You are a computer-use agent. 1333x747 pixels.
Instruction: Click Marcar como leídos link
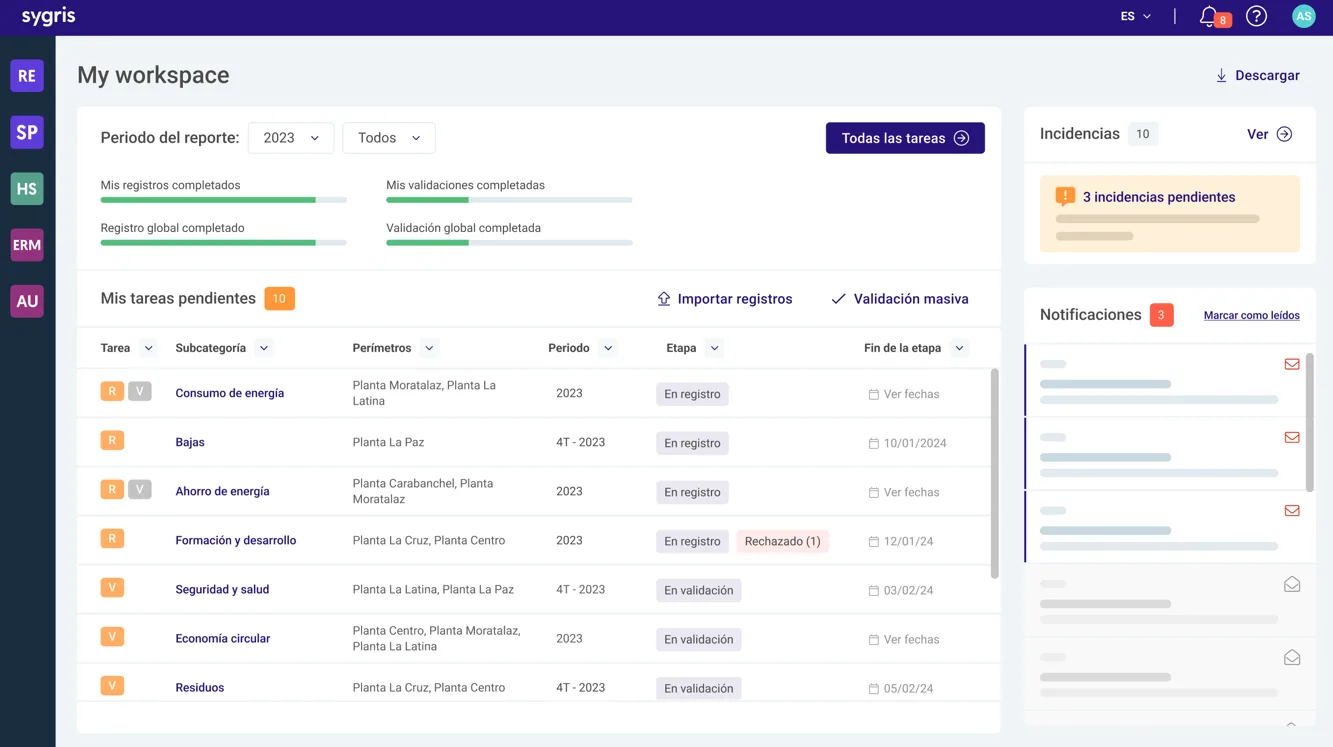[1252, 315]
